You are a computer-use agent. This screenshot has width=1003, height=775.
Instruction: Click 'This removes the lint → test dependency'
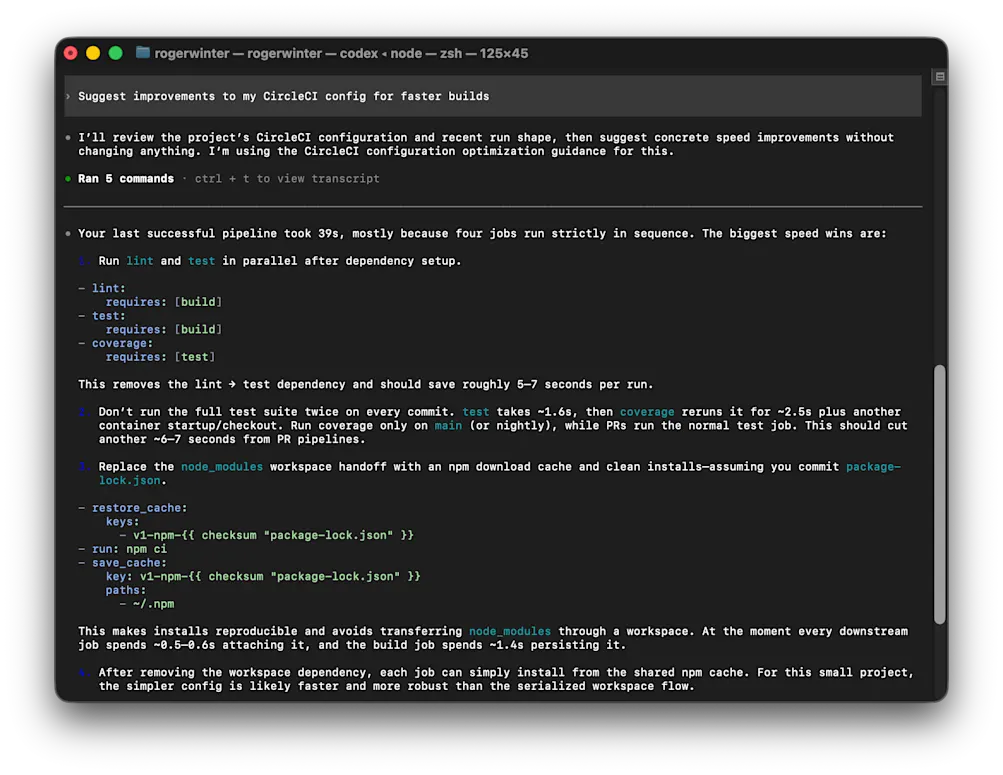[x=212, y=385]
